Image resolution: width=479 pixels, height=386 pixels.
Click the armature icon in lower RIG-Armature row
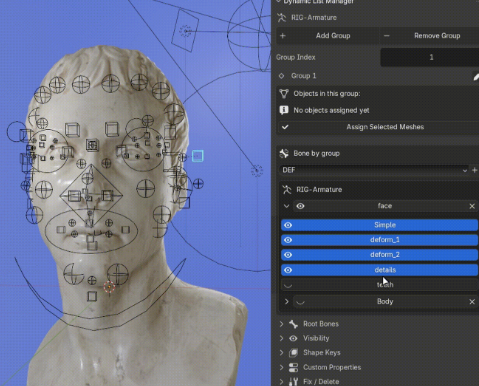tap(287, 190)
